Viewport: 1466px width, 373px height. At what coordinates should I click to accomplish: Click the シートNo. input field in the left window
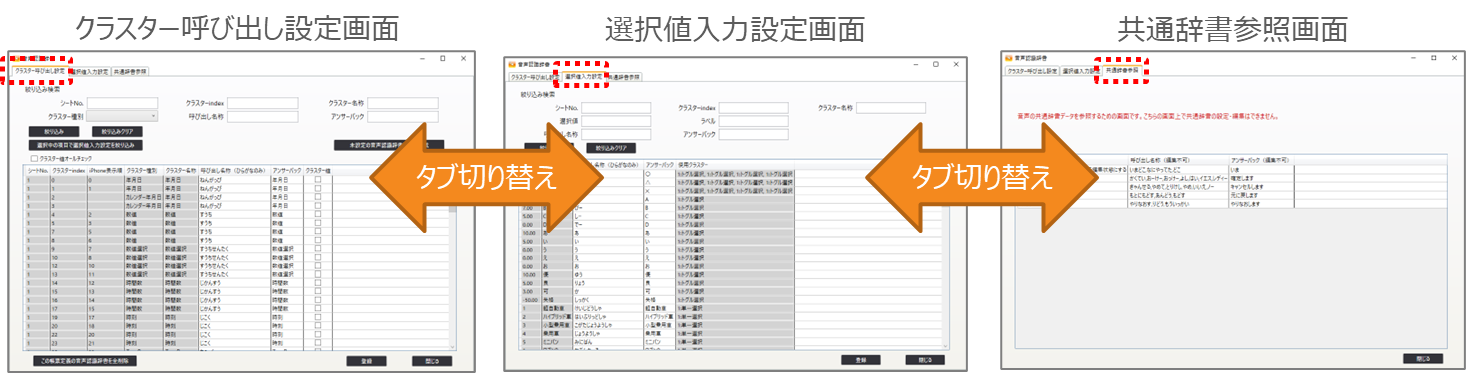click(x=122, y=103)
